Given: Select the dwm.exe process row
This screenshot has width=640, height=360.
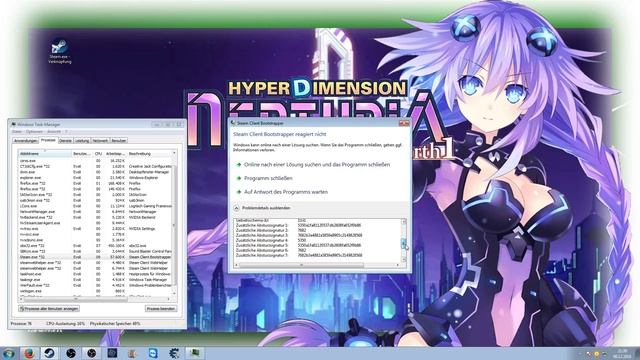Looking at the screenshot, I should [95, 172].
